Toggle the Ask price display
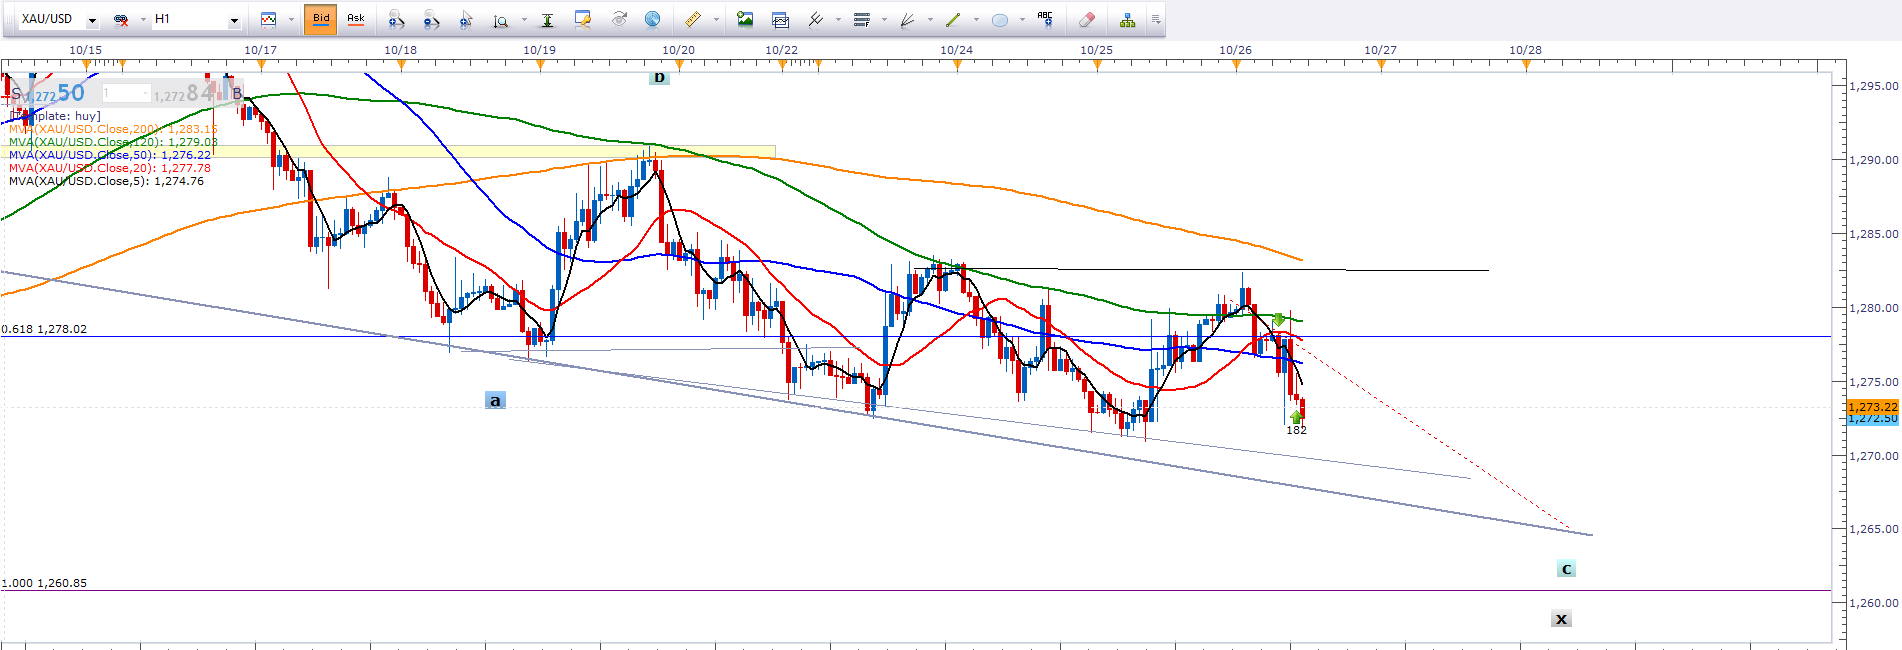 coord(355,19)
